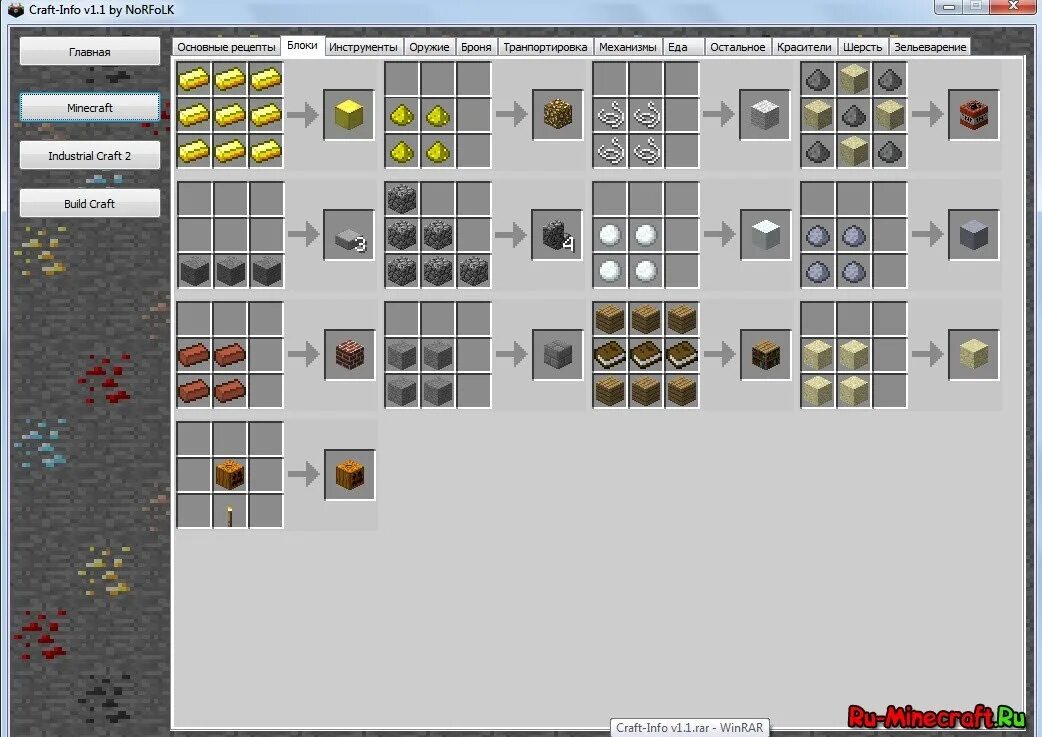Click the top-left stone in stone bricks recipe
The image size is (1042, 737).
click(402, 355)
